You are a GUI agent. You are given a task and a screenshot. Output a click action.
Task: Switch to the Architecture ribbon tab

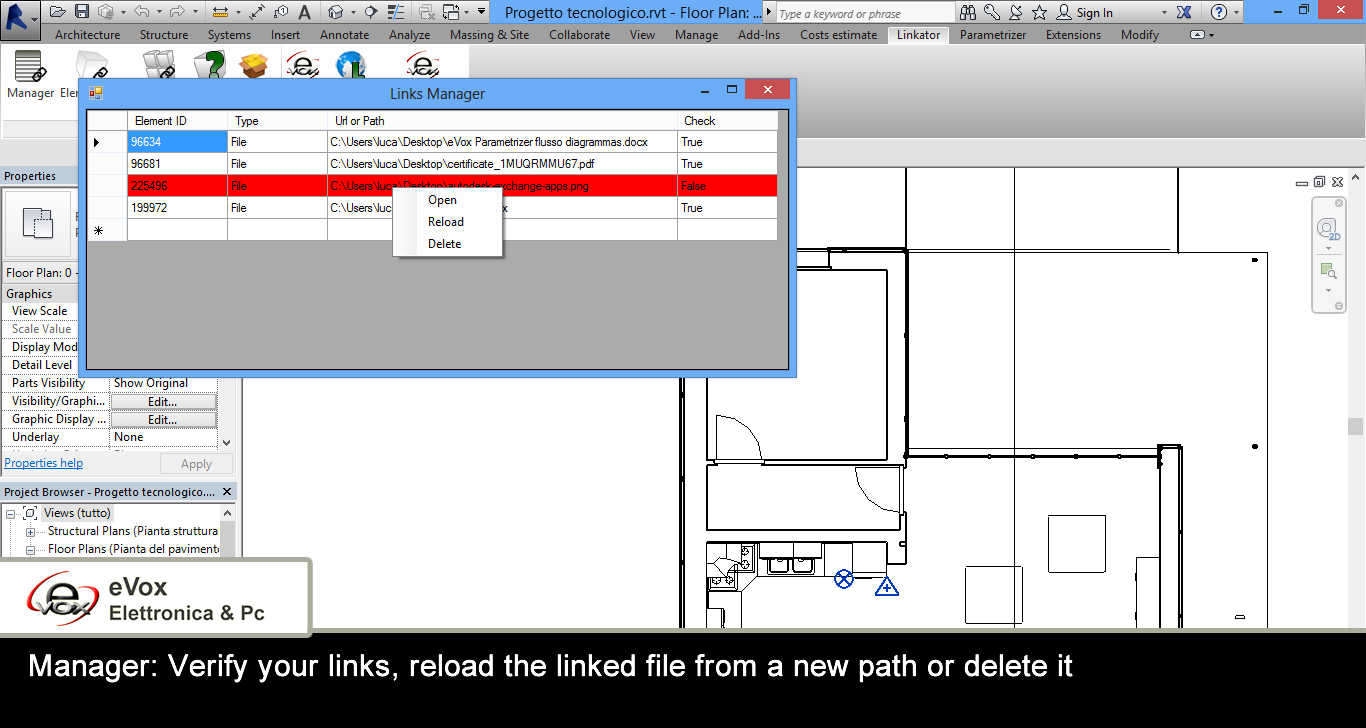[87, 34]
